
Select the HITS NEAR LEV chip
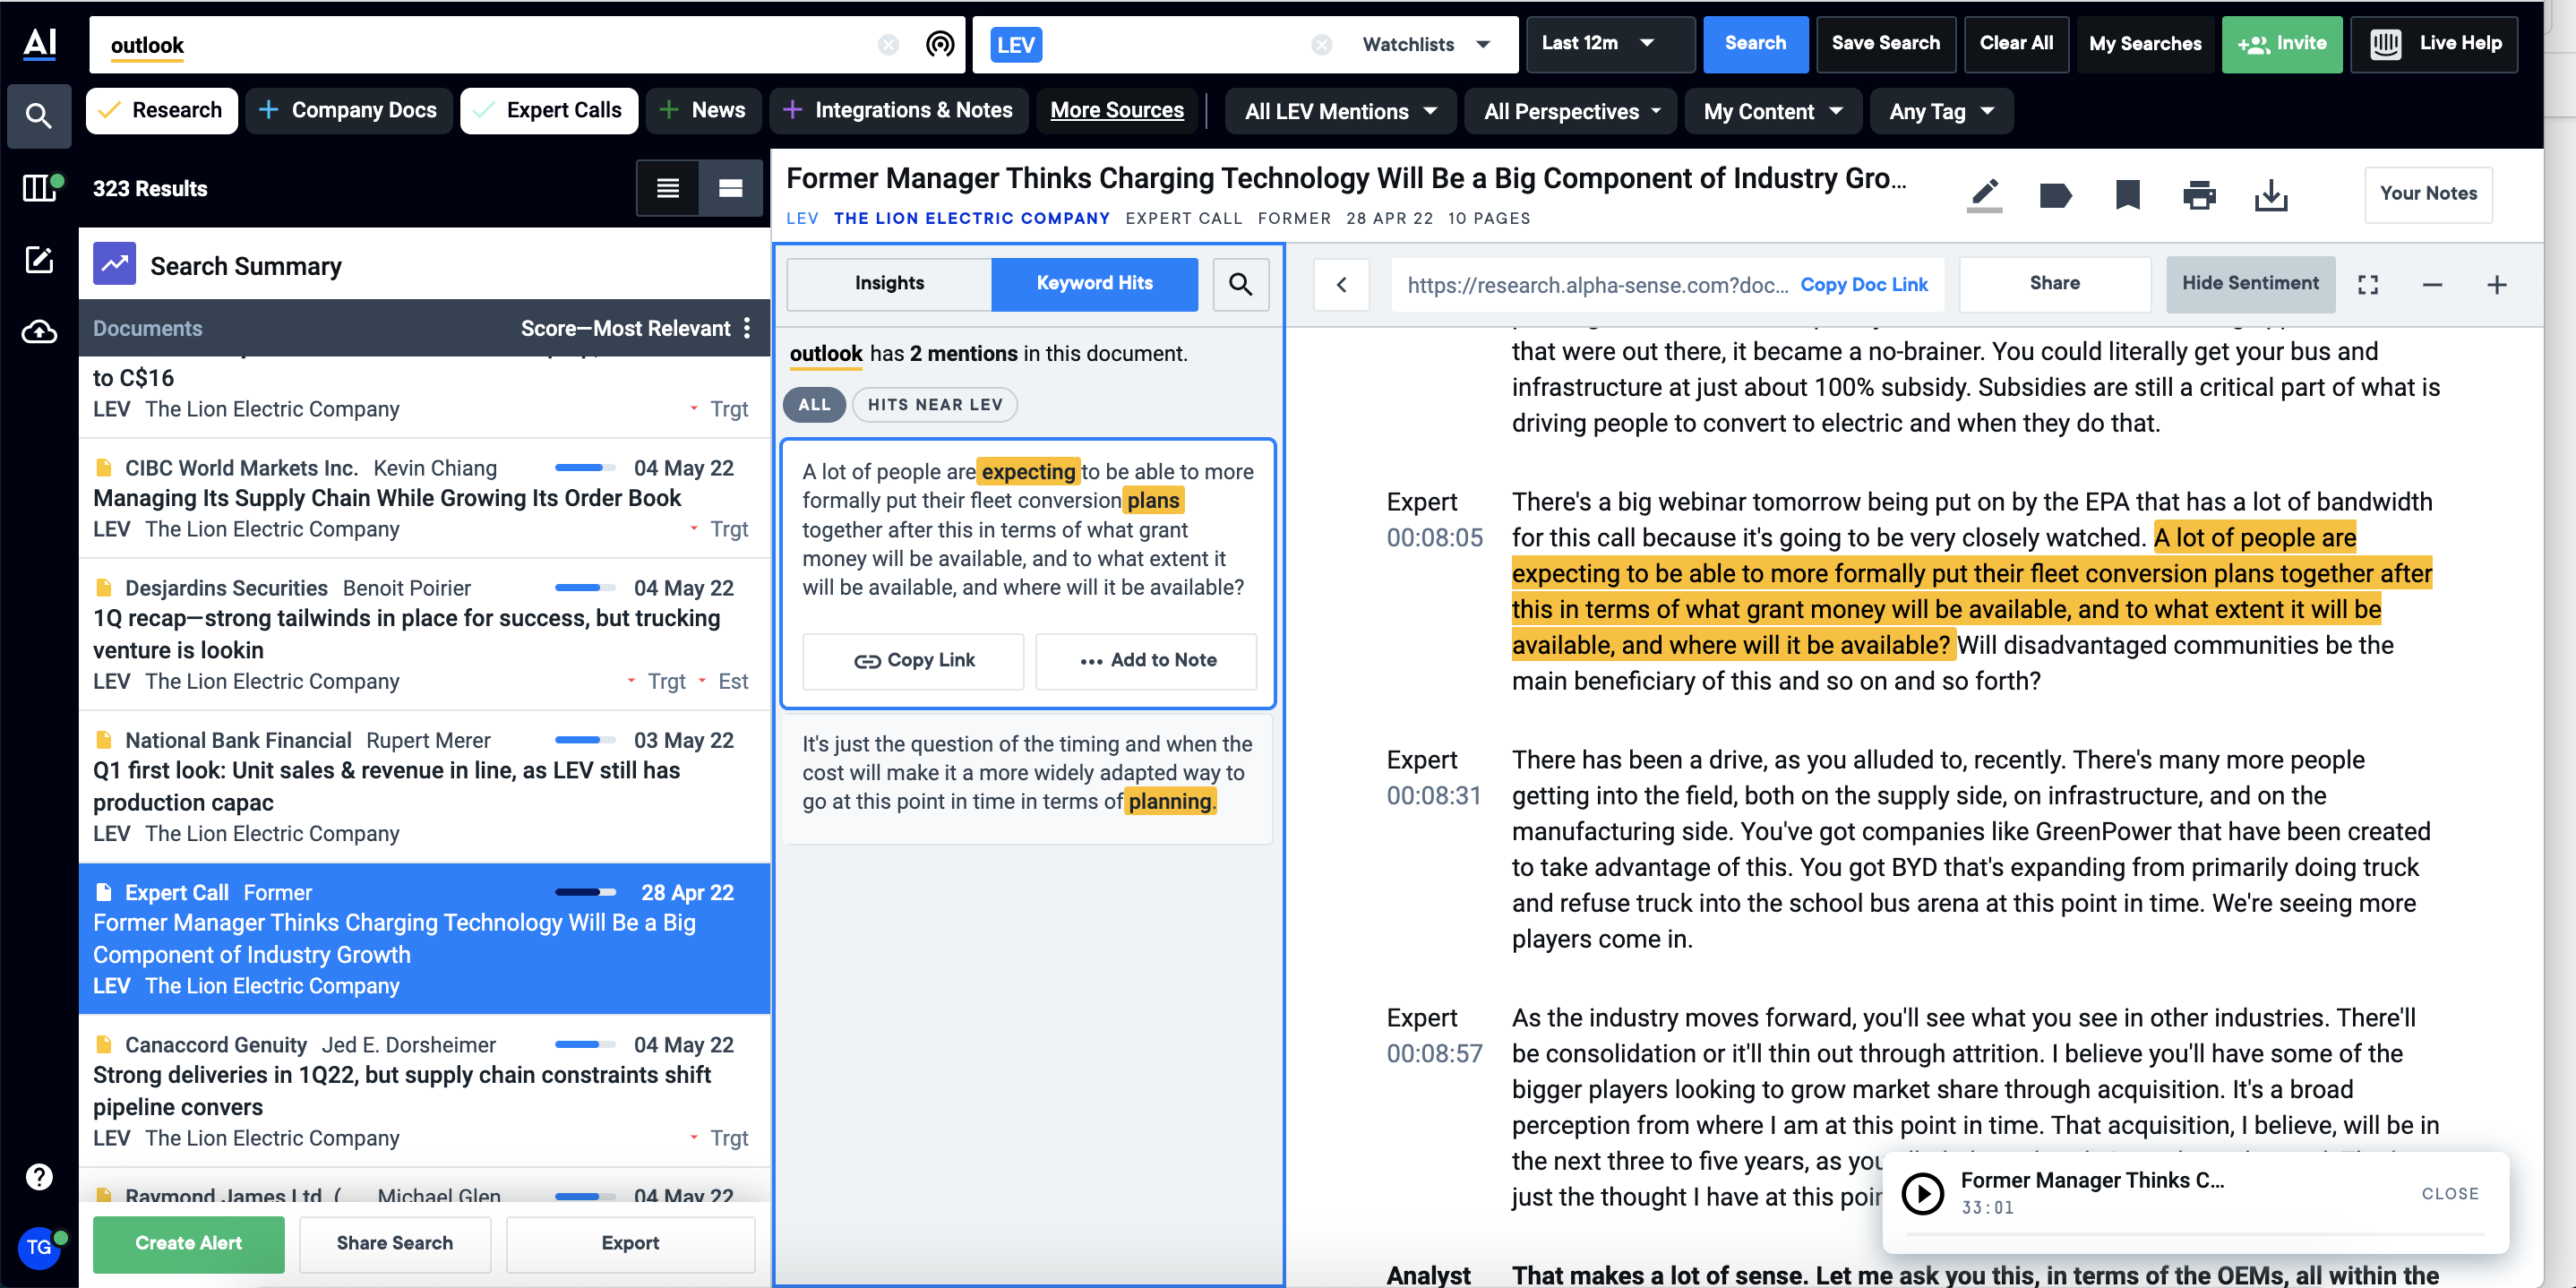click(935, 405)
